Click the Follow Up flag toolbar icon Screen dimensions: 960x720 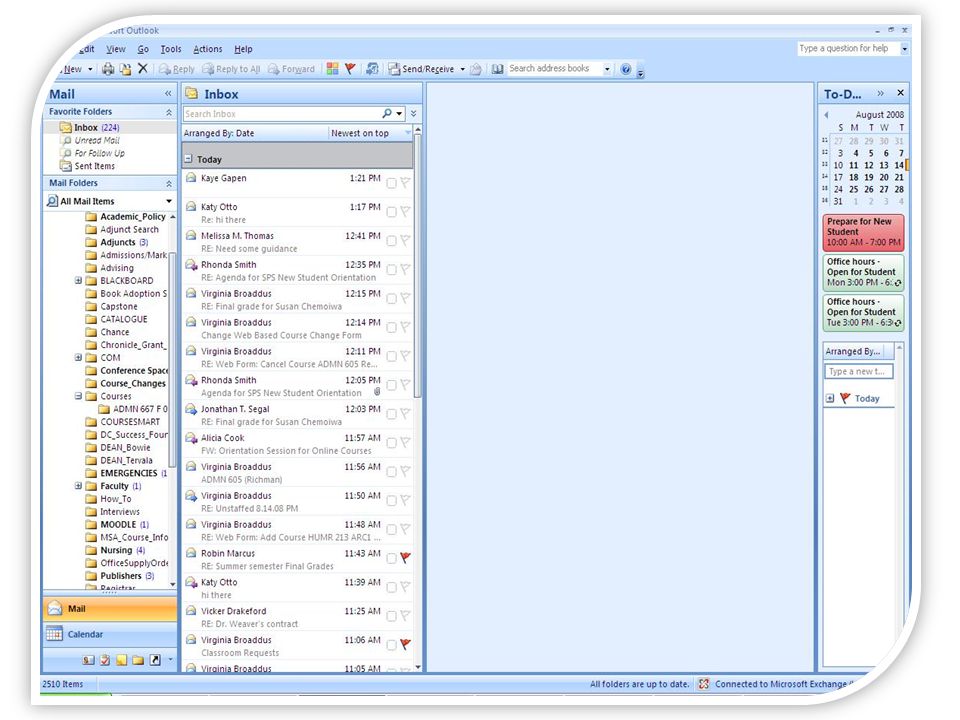(350, 69)
